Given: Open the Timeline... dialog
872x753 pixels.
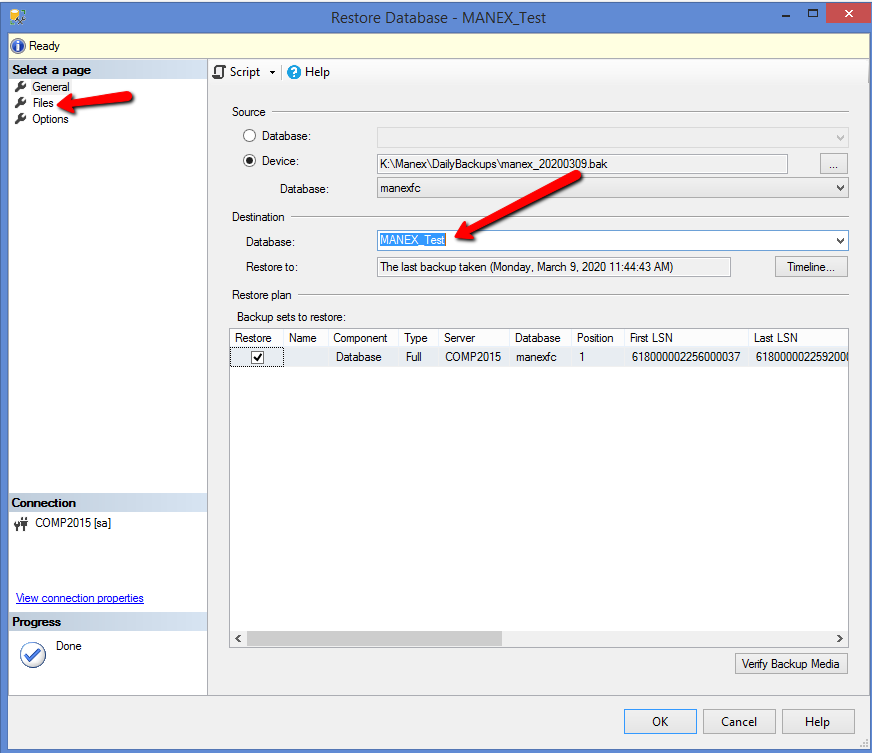Looking at the screenshot, I should click(x=811, y=267).
